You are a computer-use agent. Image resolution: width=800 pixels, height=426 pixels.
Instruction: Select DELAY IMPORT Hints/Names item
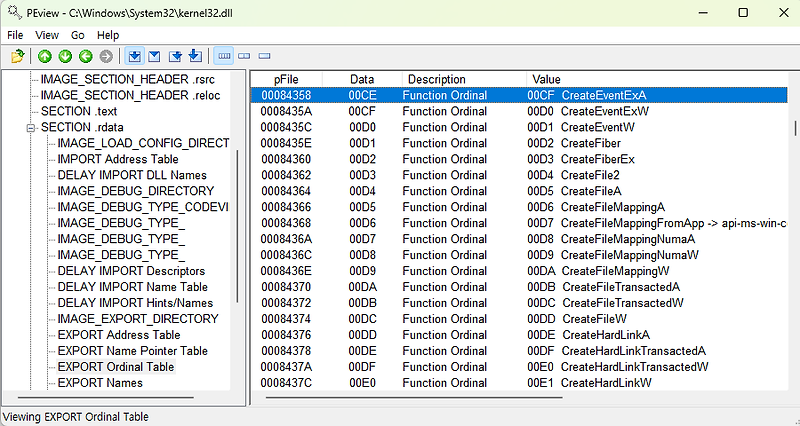[x=135, y=303]
